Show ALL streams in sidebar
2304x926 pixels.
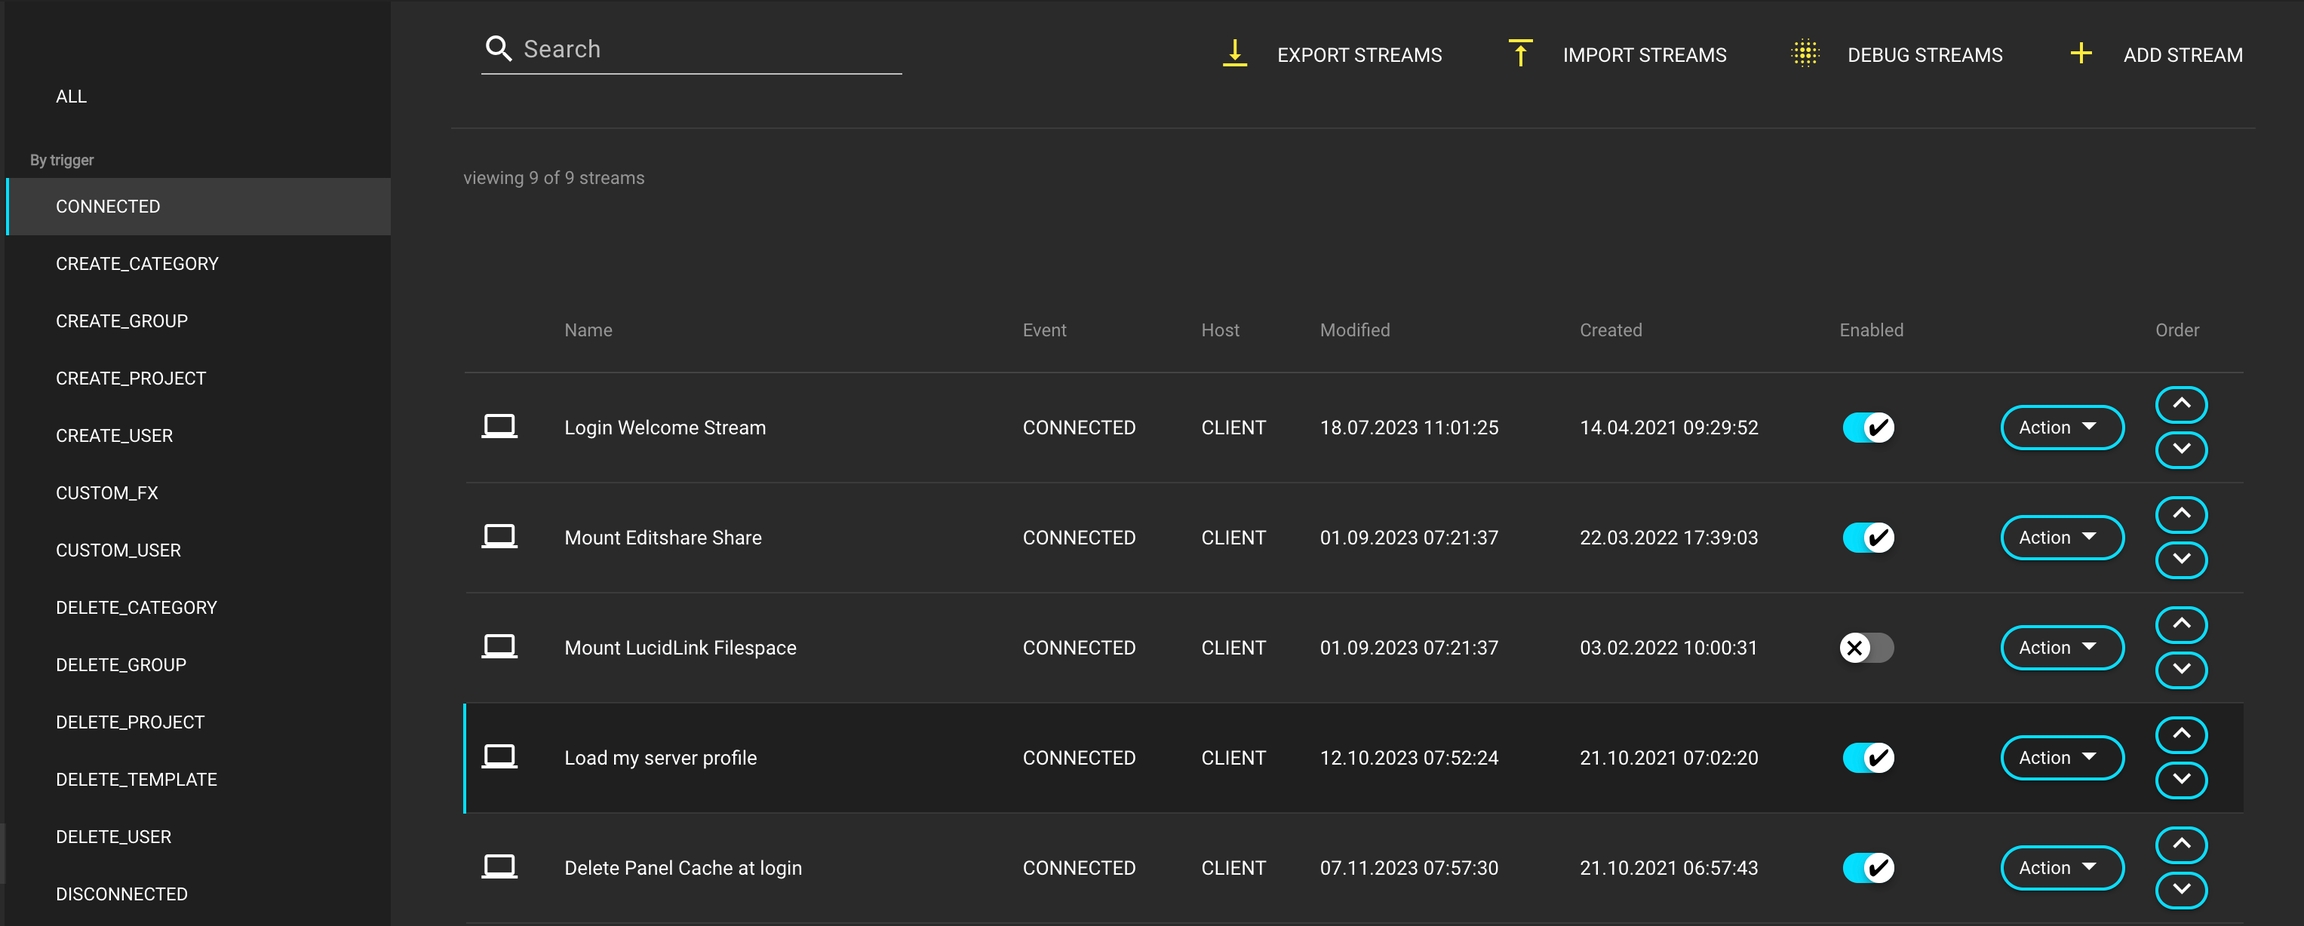[x=71, y=97]
